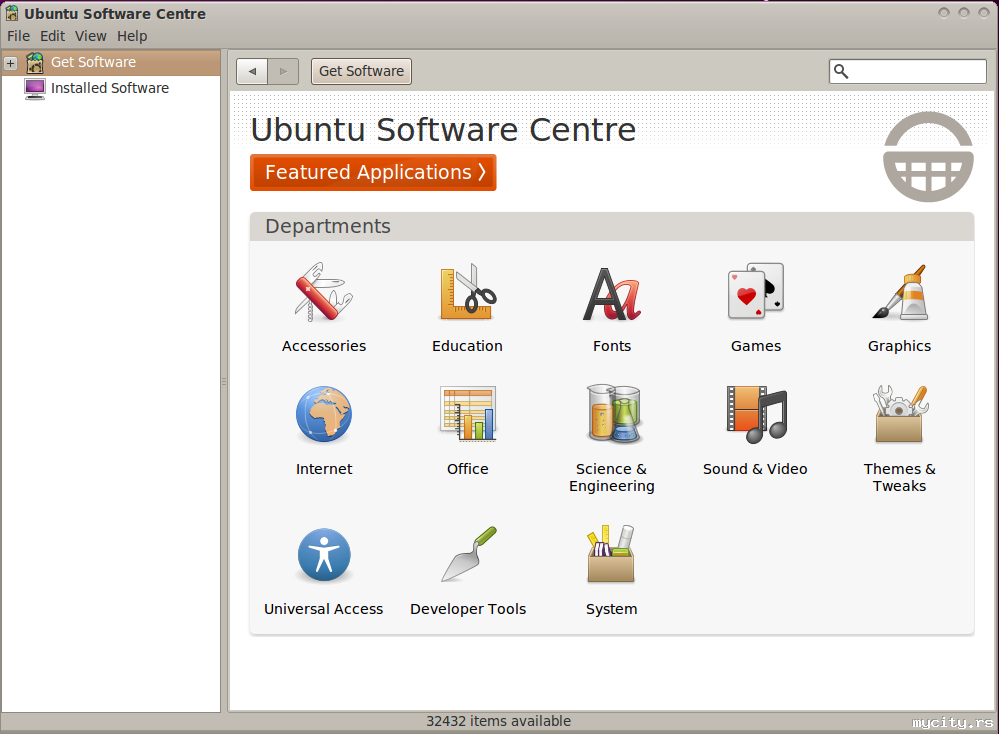999x734 pixels.
Task: Open the Education department icon
Action: (468, 292)
